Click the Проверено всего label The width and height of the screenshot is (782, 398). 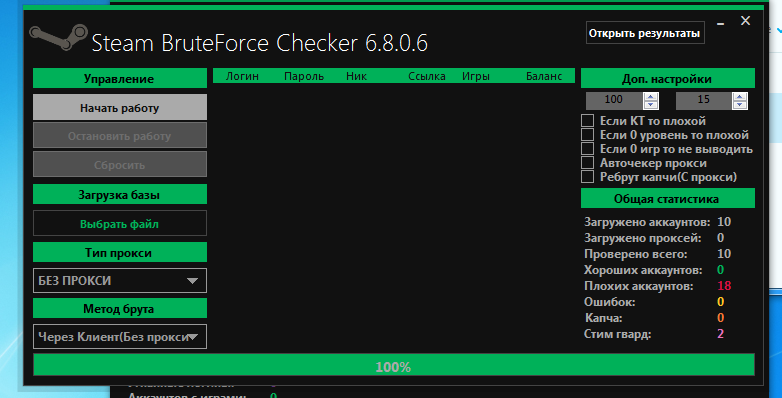pos(635,254)
